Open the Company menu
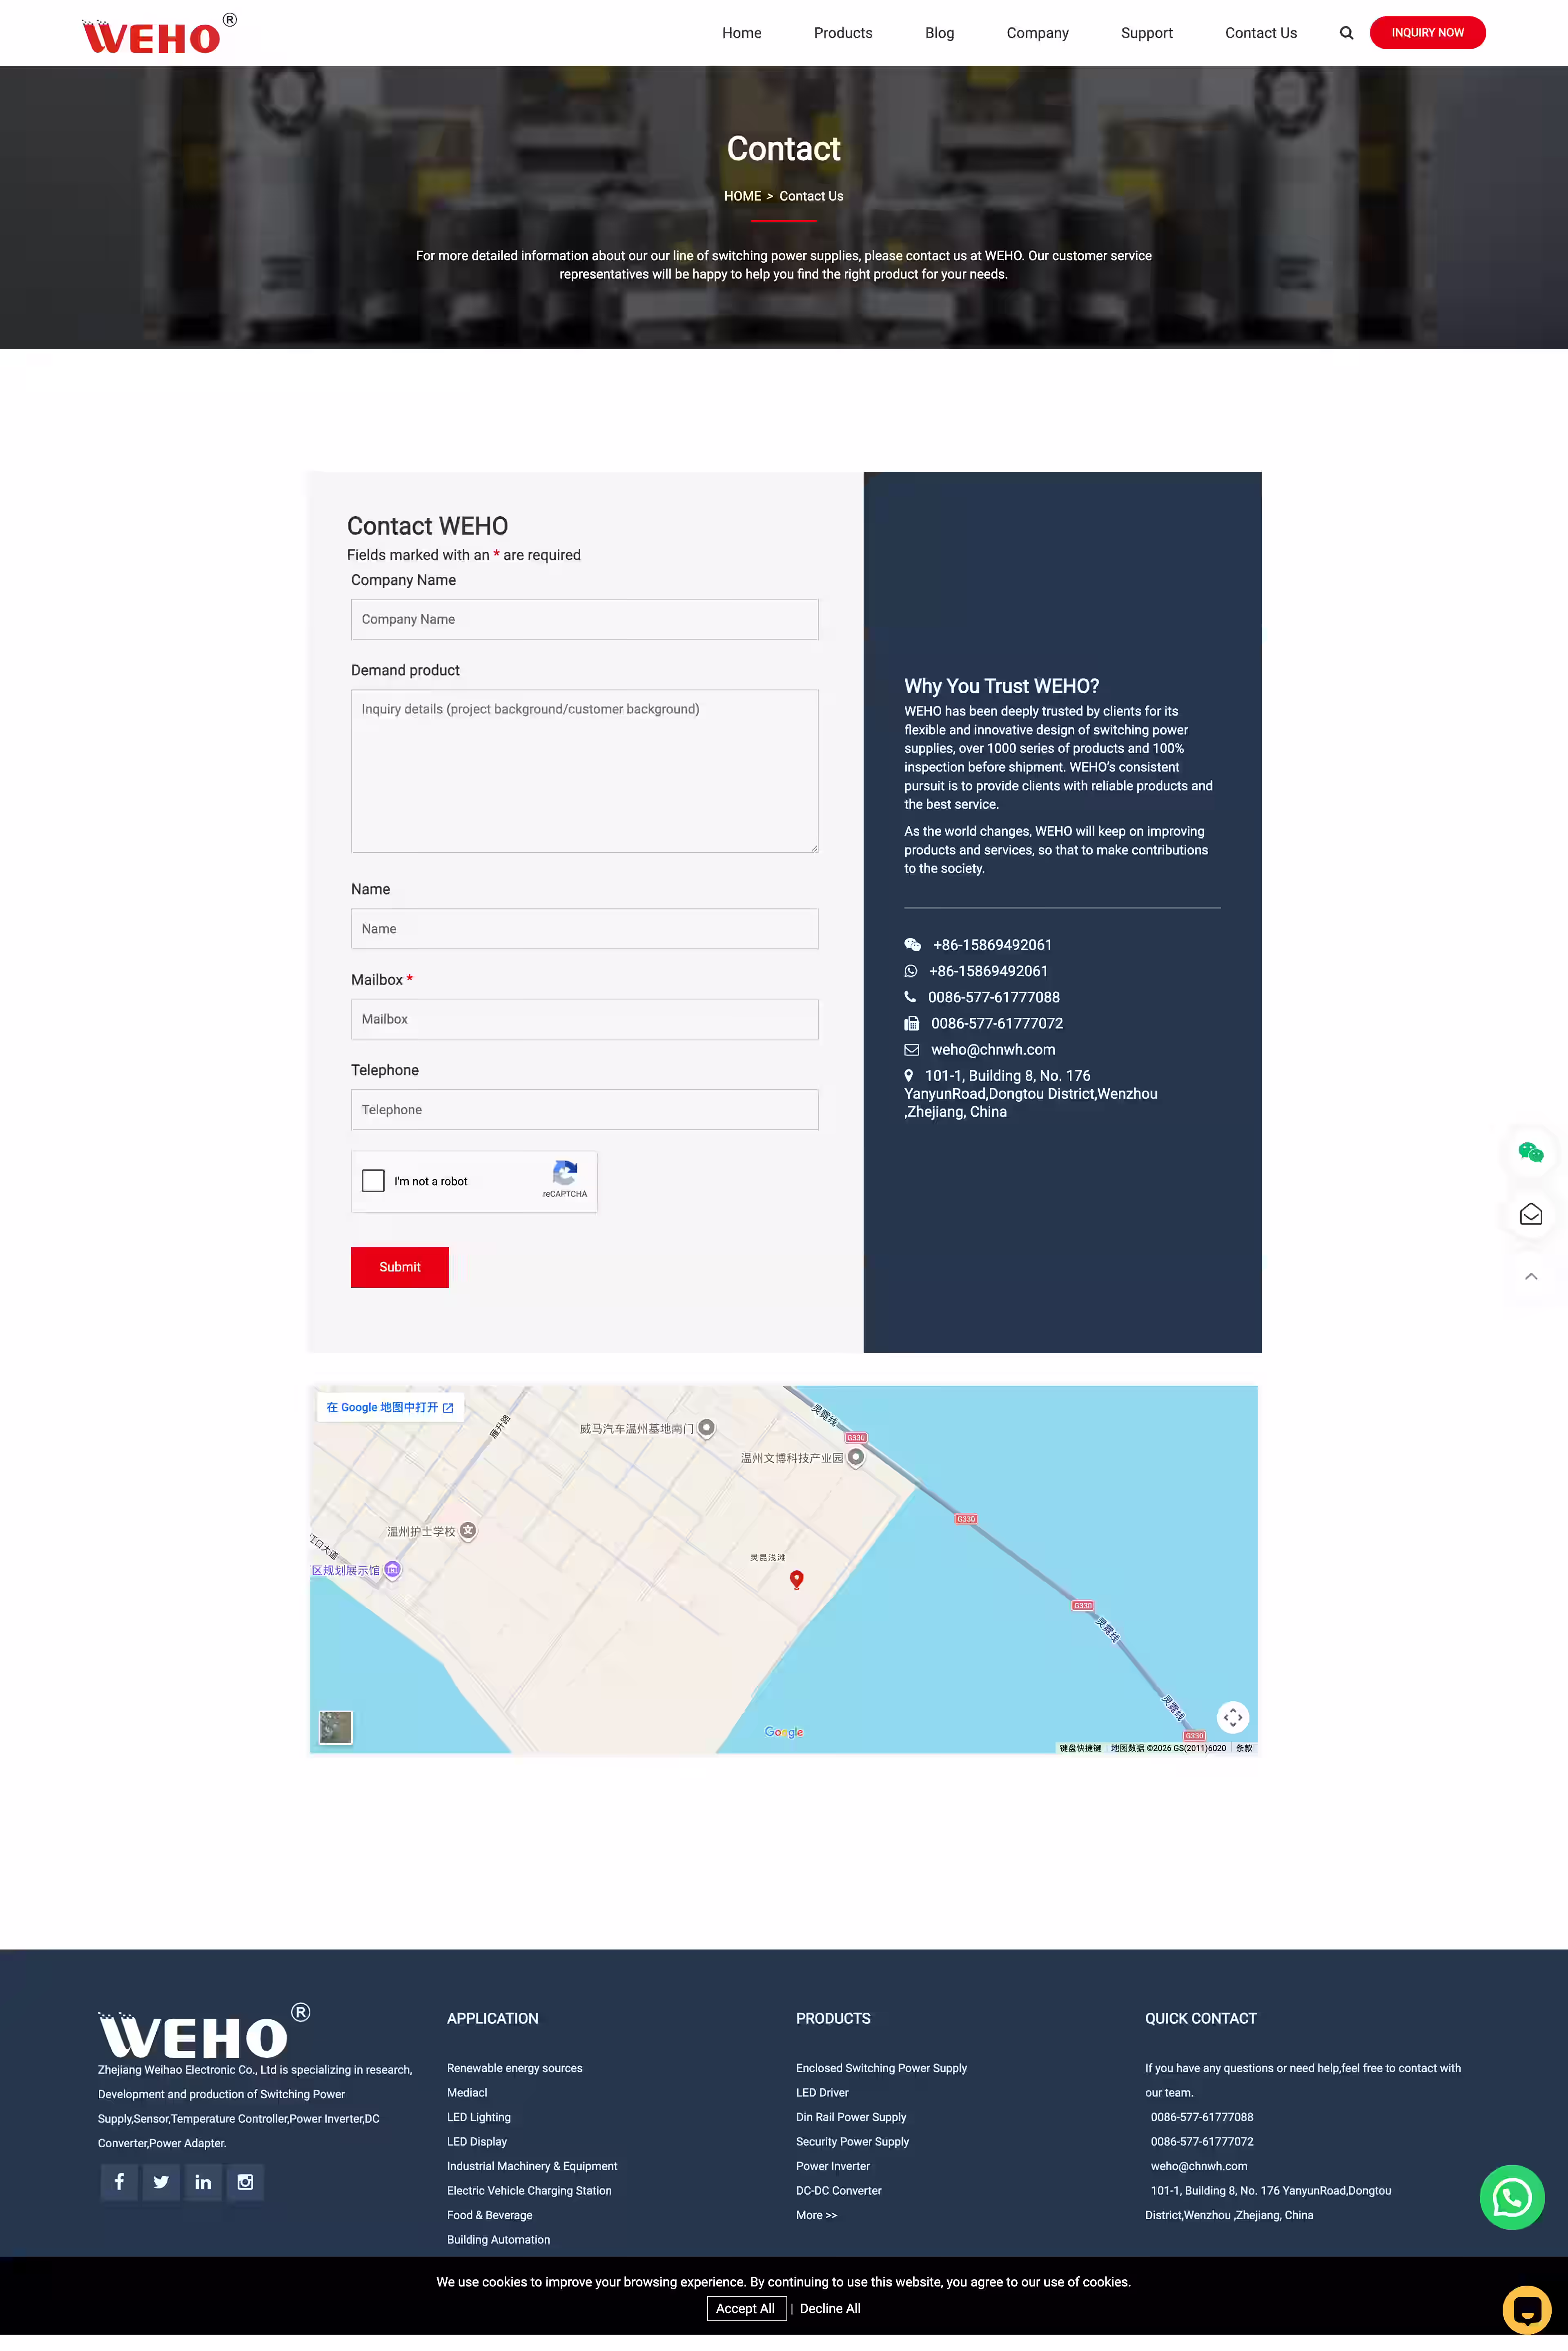1568x2351 pixels. point(1037,33)
